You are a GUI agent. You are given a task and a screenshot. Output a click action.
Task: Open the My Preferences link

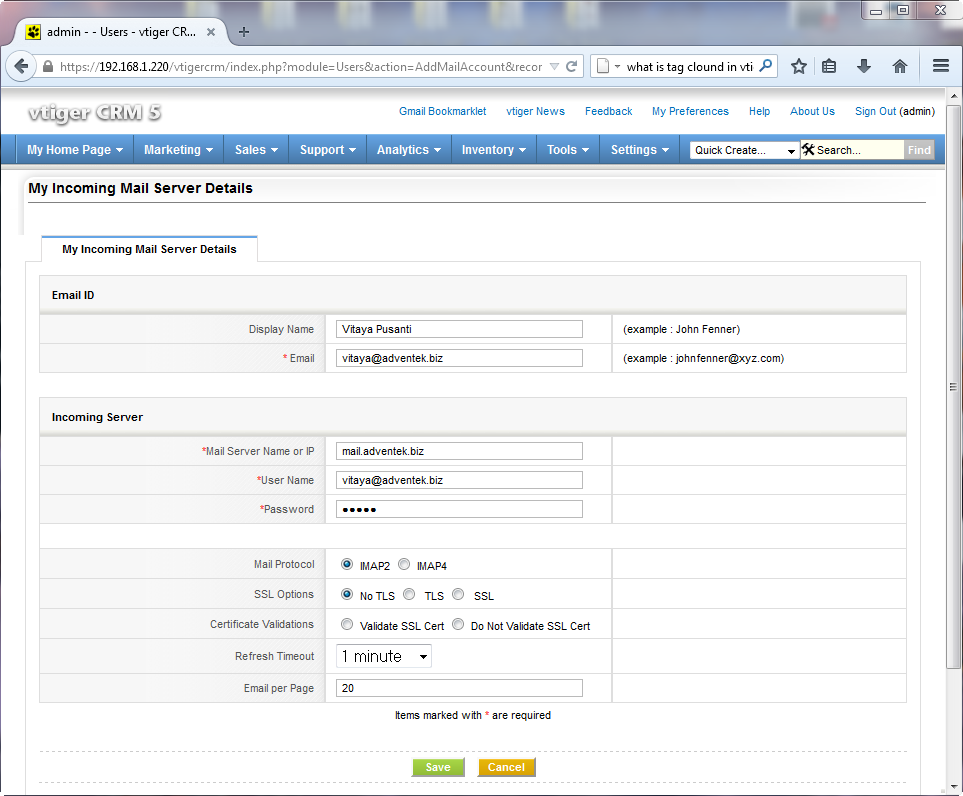(x=690, y=111)
